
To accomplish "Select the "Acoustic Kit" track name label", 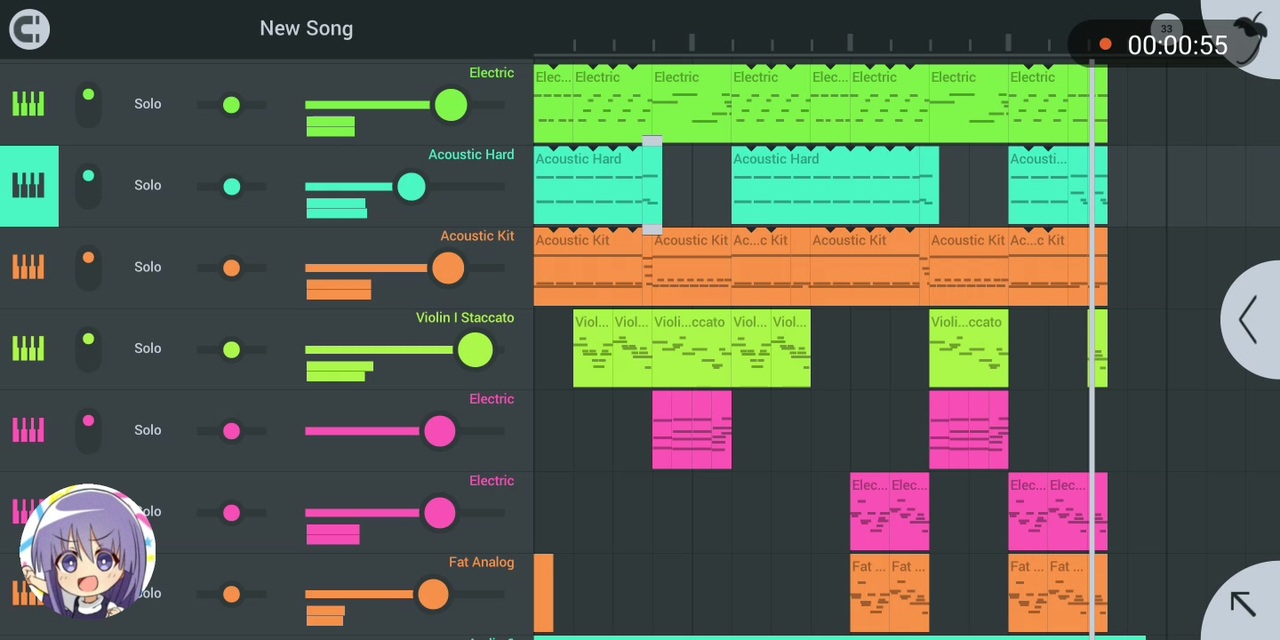I will [x=477, y=236].
